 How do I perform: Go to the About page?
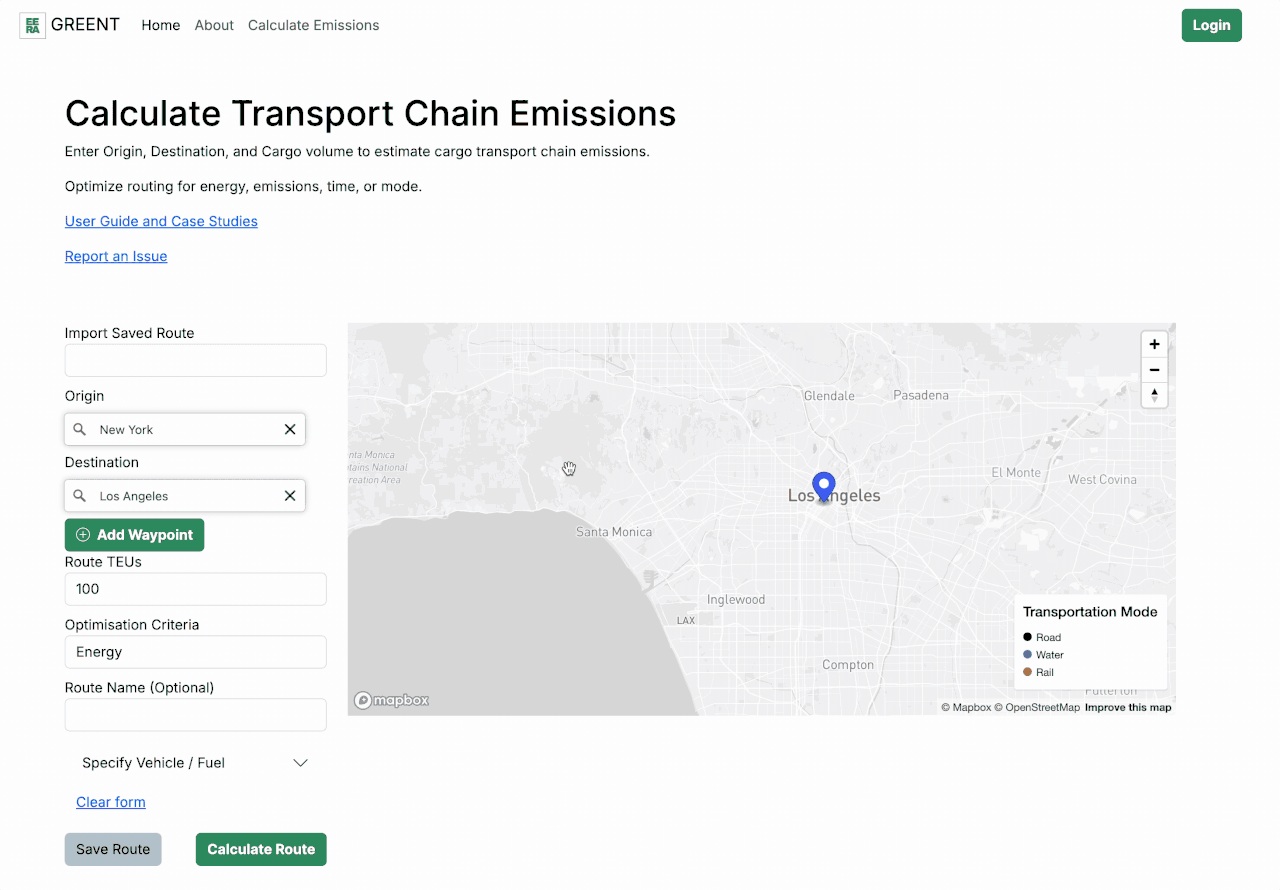pos(214,25)
